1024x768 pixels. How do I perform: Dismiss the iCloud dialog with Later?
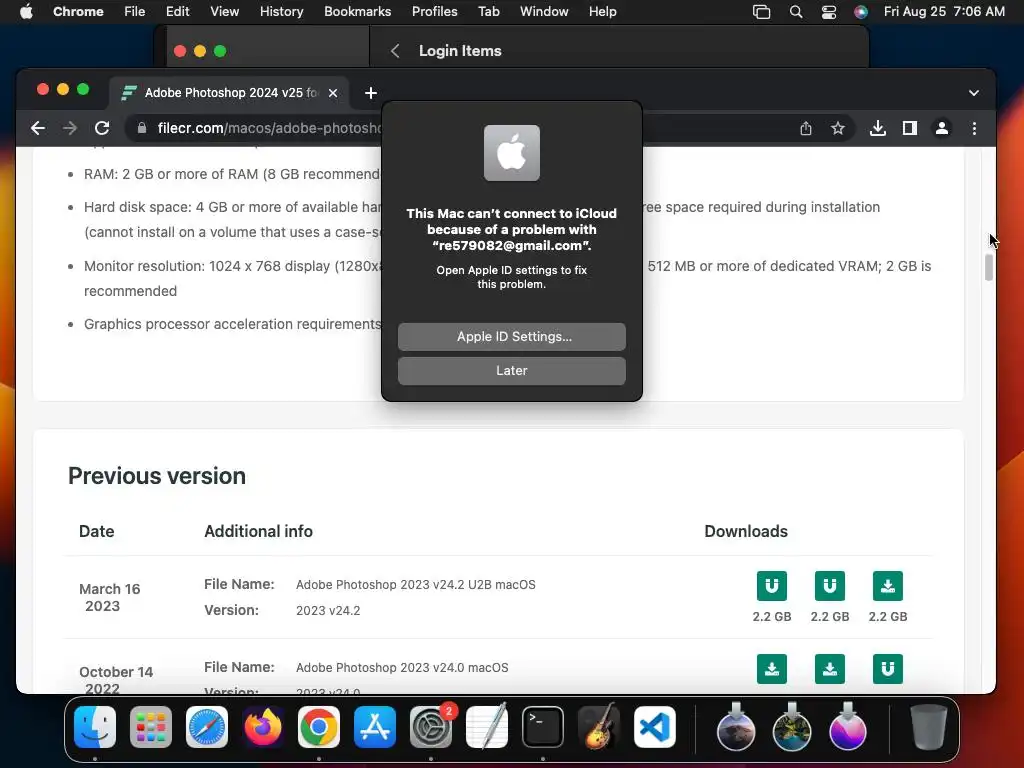click(511, 370)
